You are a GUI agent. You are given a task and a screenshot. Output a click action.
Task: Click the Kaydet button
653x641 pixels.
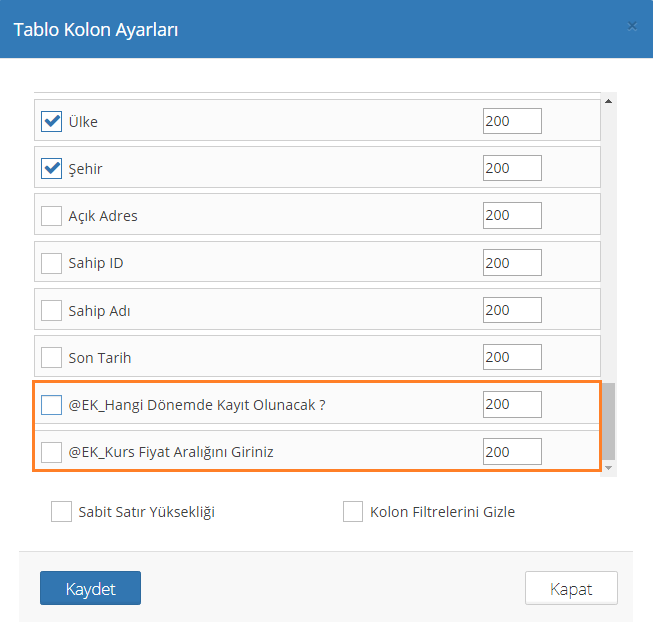90,588
